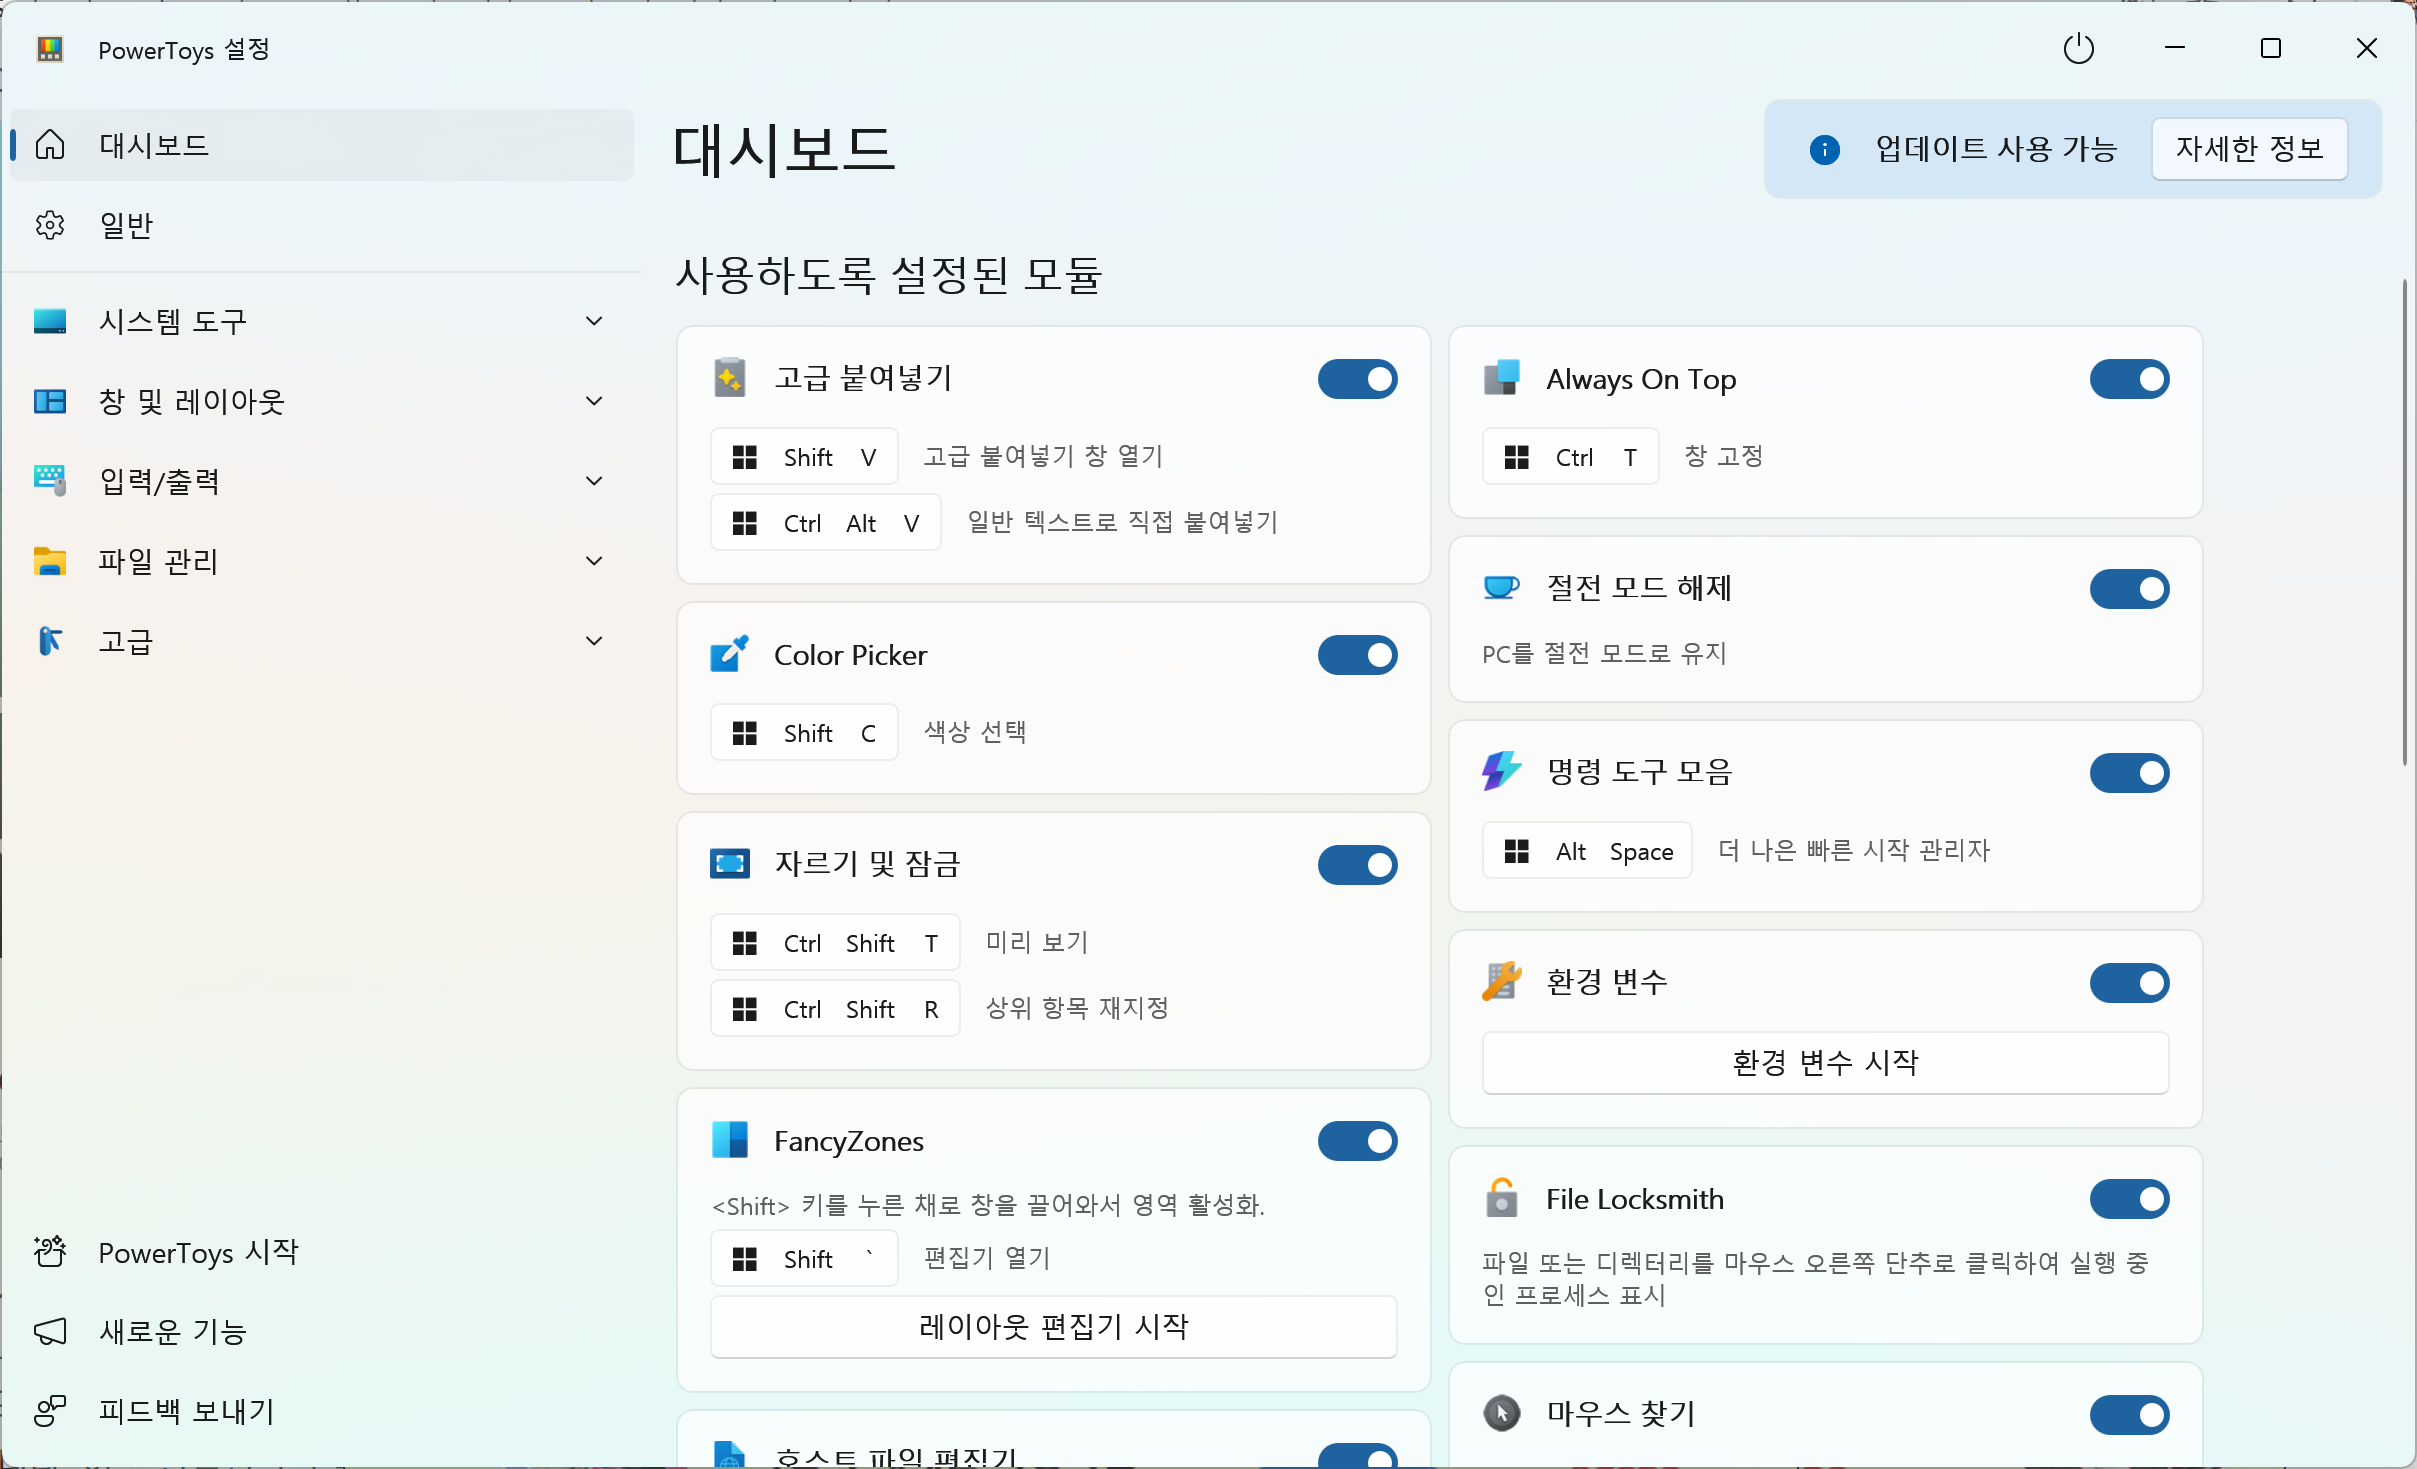This screenshot has height=1469, width=2417.
Task: Click the Win Shift C shortcut box
Action: 804,733
